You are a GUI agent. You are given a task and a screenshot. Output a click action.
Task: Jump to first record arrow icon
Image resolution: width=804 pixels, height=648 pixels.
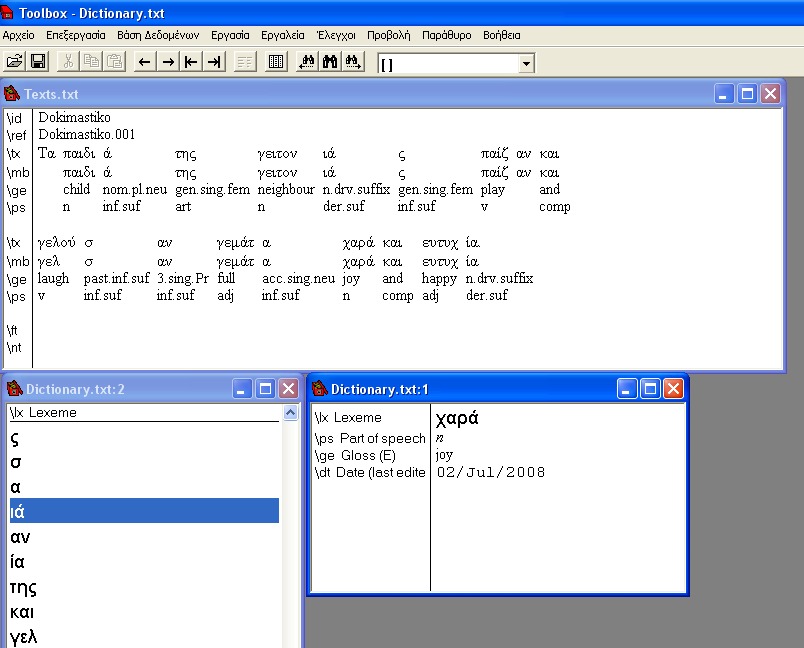point(191,62)
